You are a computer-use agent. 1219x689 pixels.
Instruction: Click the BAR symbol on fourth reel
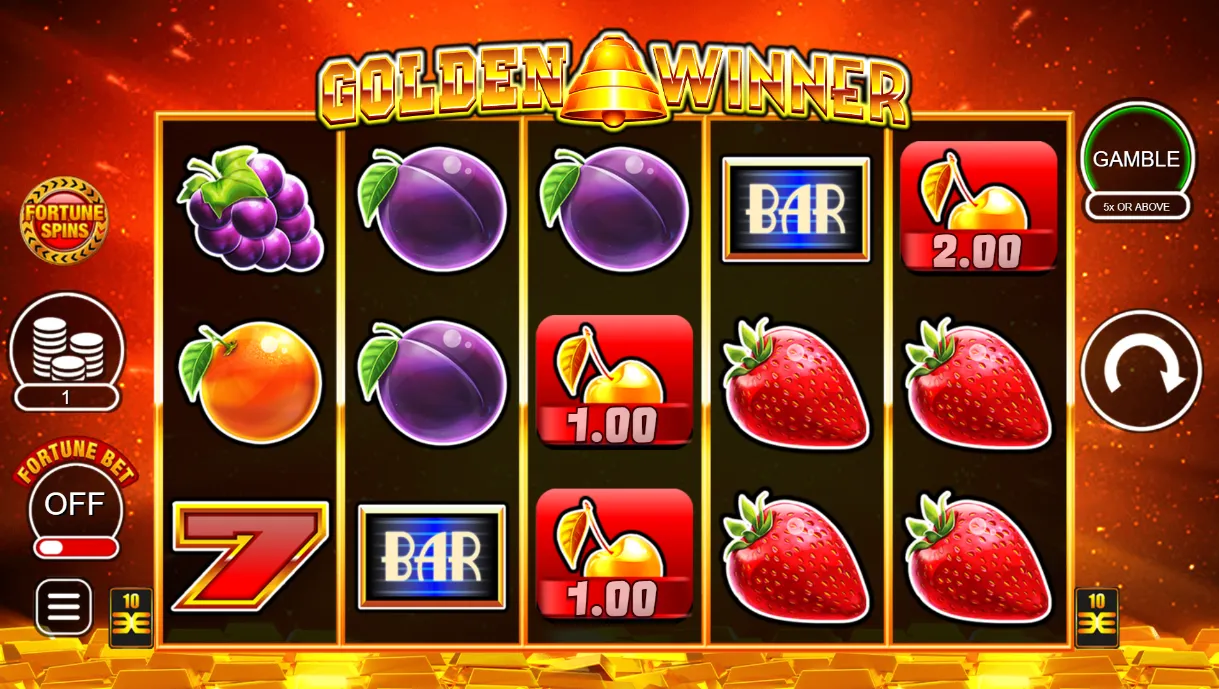point(796,209)
